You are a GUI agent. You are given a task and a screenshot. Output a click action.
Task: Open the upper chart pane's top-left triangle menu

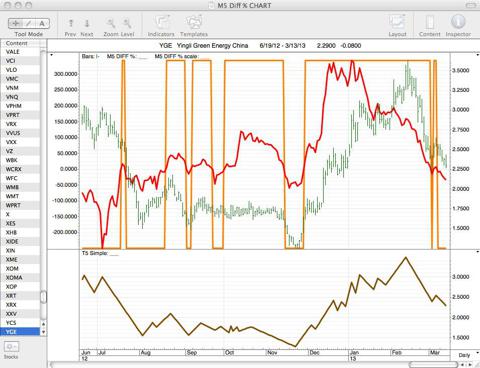(x=51, y=55)
